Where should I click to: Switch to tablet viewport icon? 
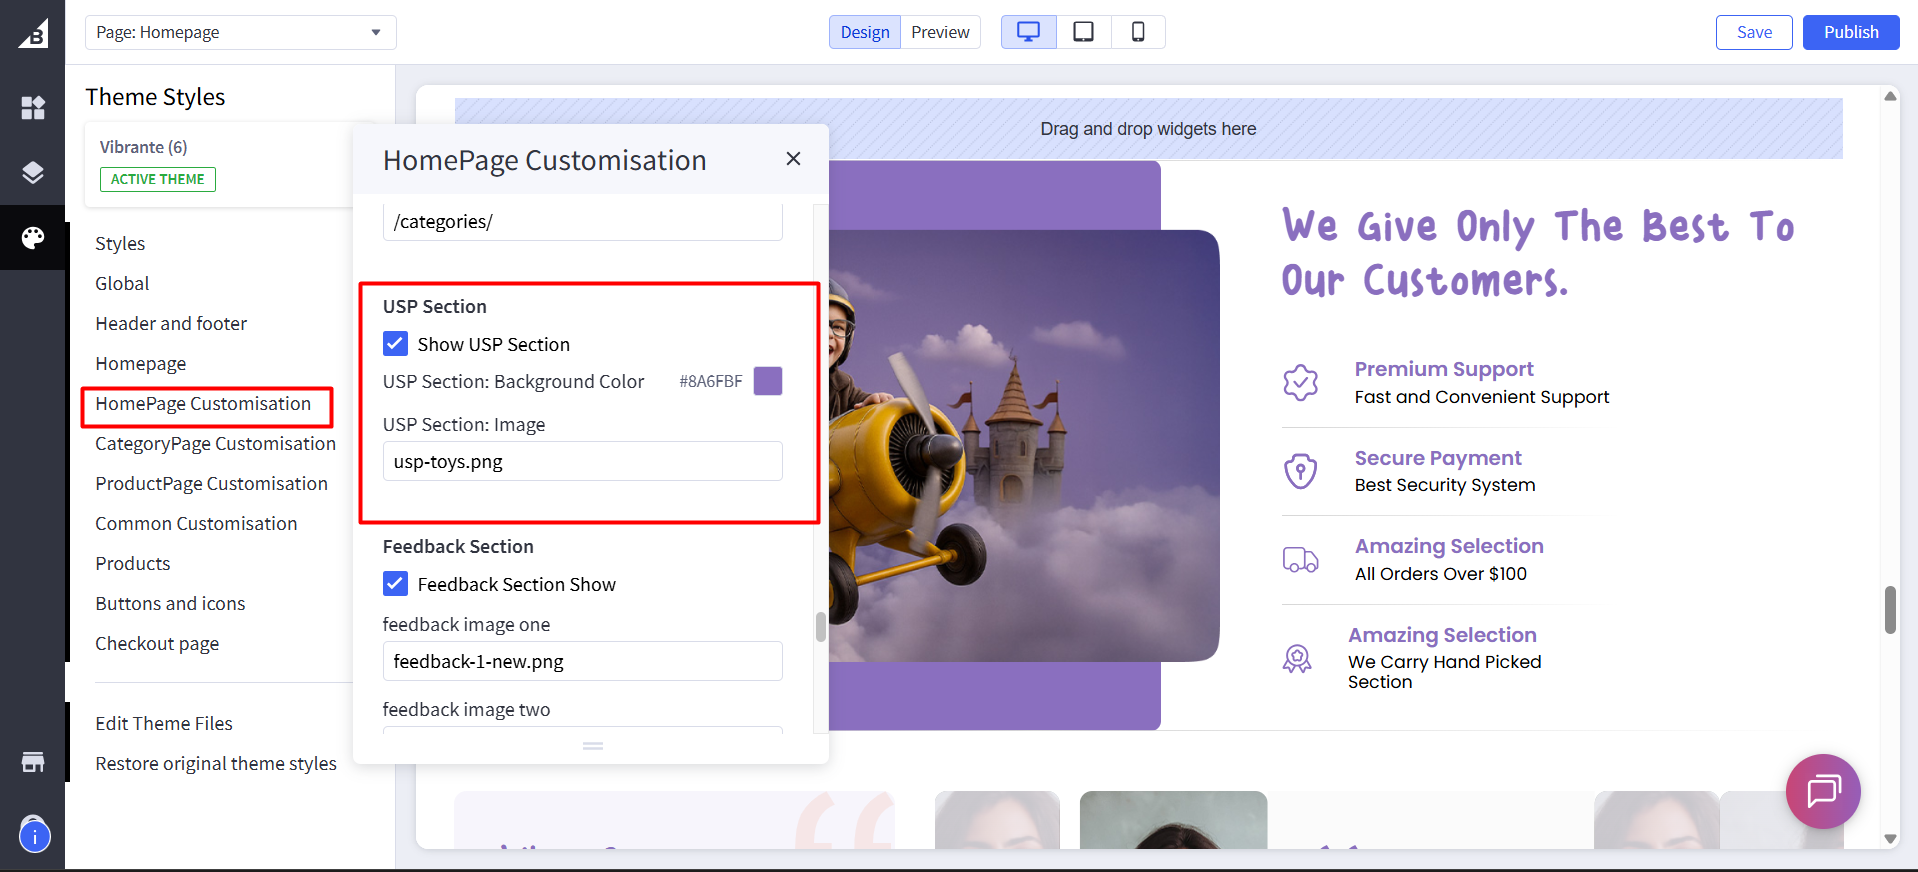(1083, 32)
